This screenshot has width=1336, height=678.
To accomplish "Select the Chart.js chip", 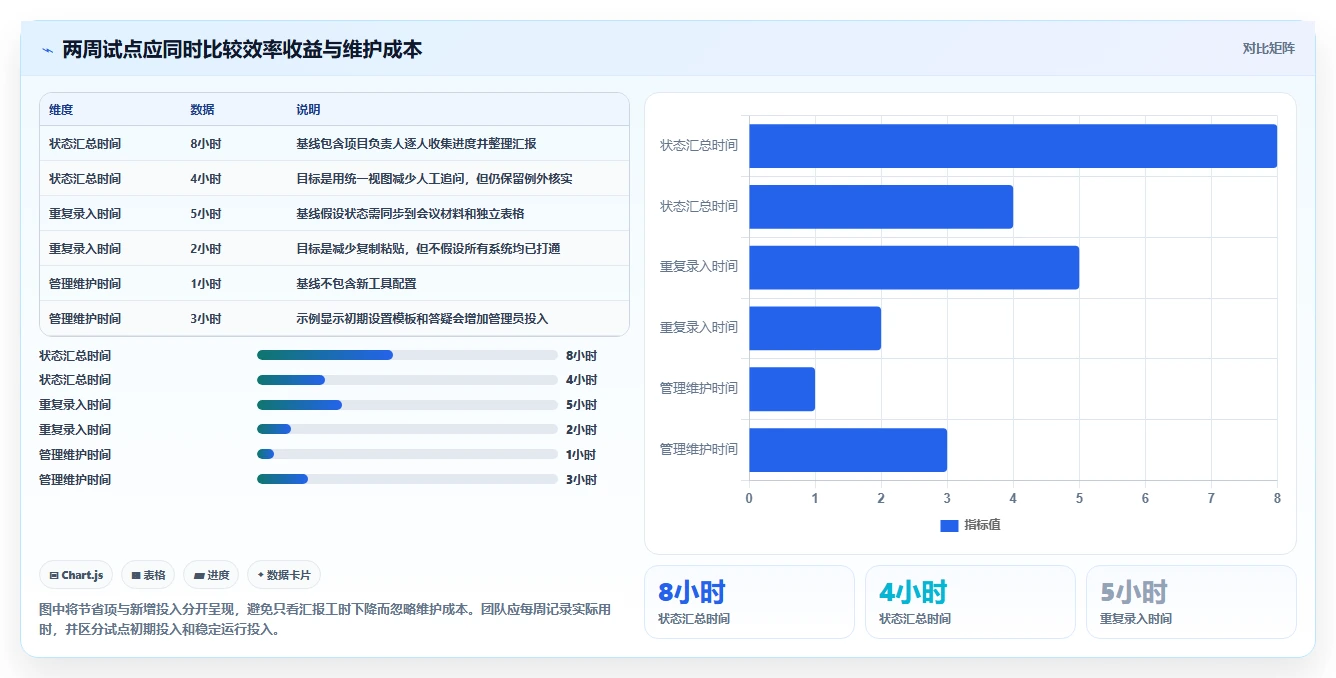I will [77, 575].
